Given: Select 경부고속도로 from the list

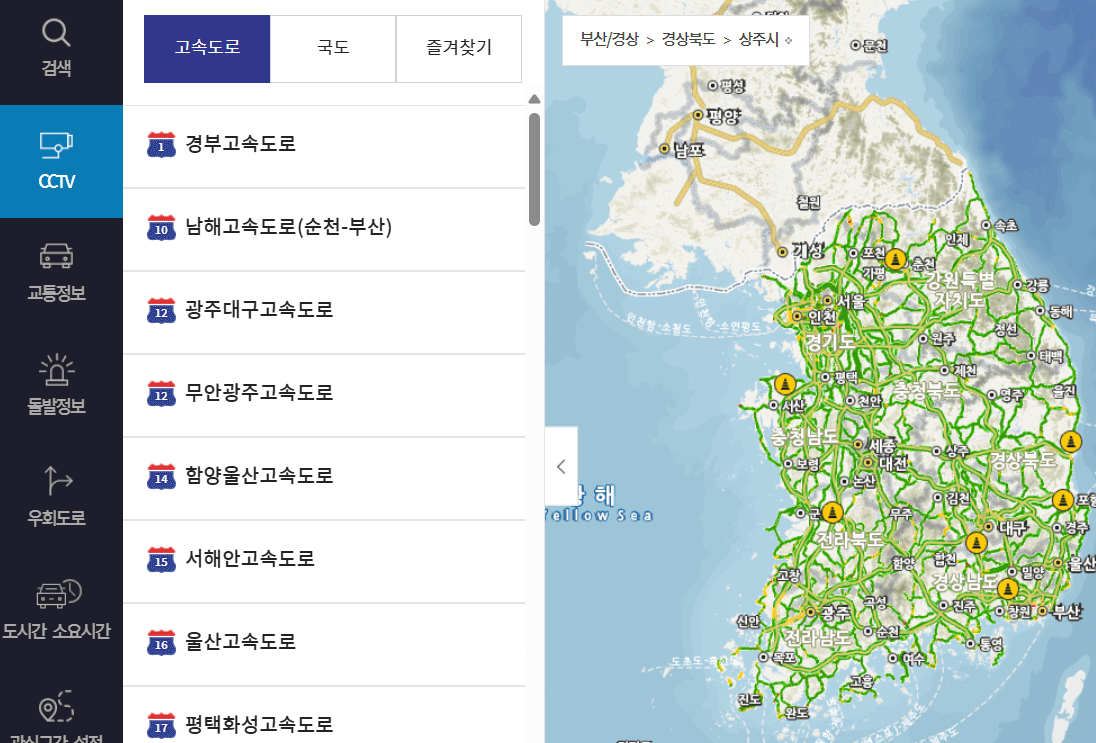Looking at the screenshot, I should coord(324,147).
